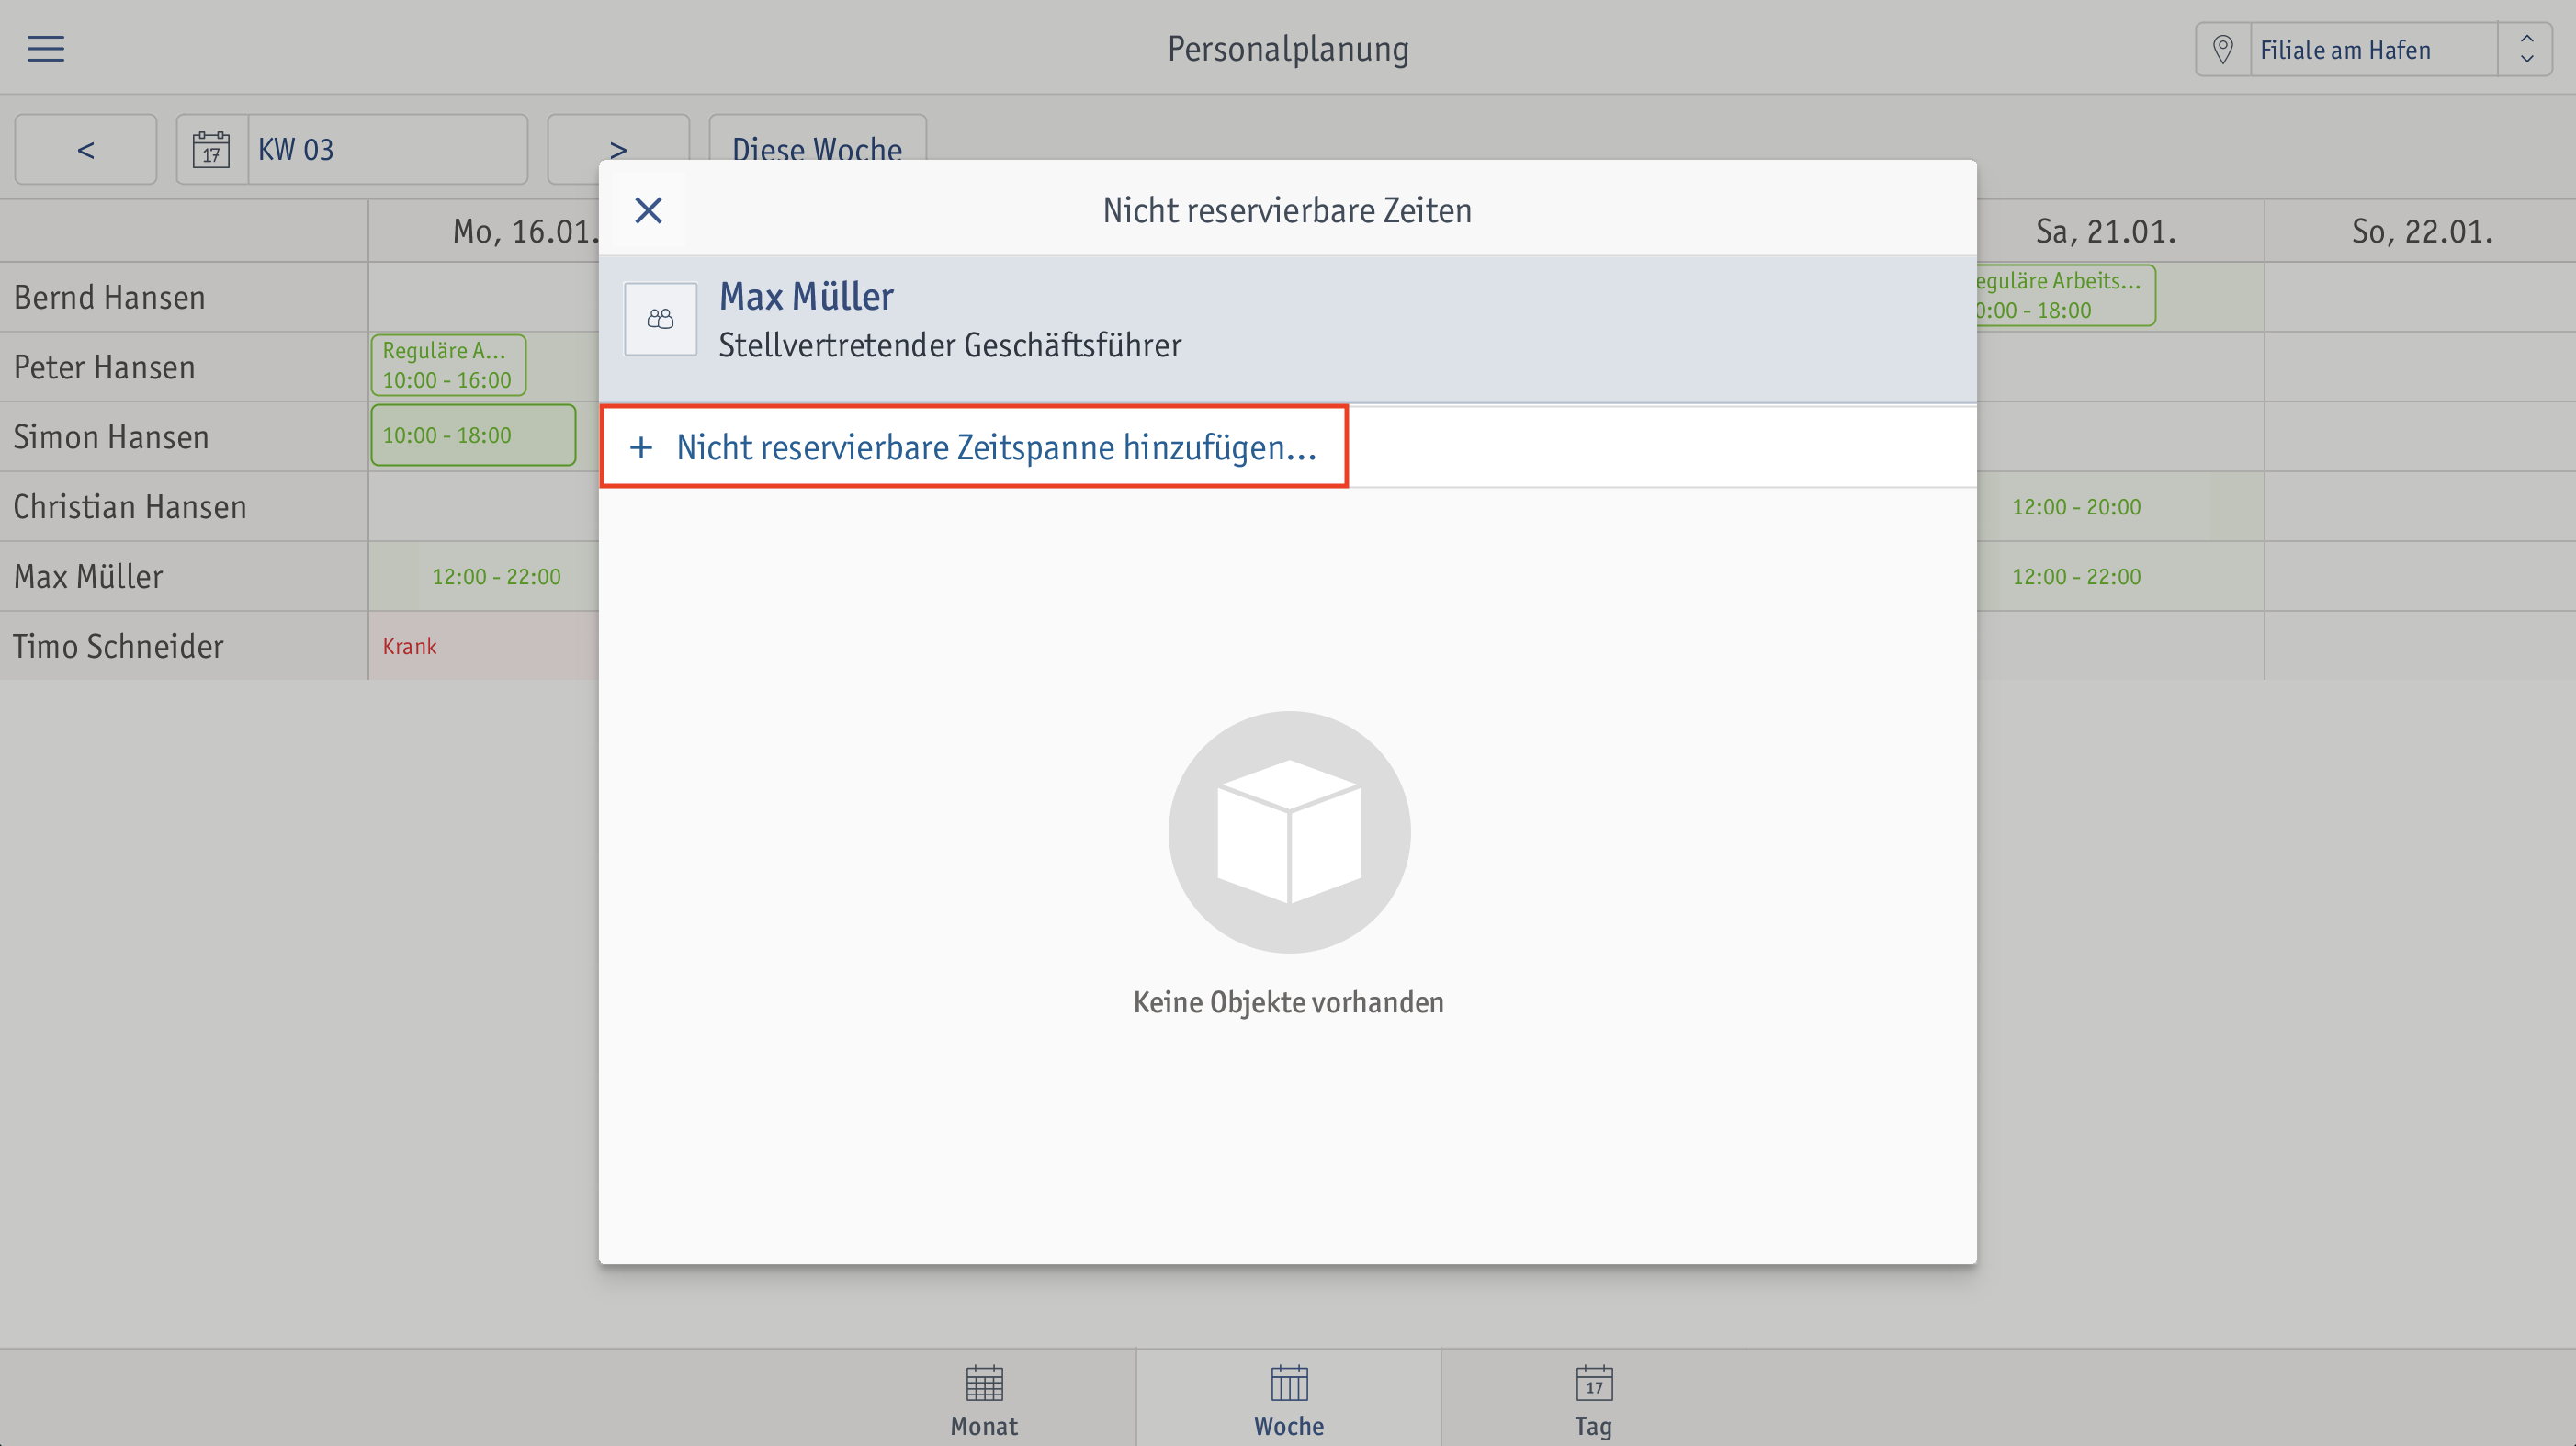Select the Timo Schneider row

tap(184, 646)
